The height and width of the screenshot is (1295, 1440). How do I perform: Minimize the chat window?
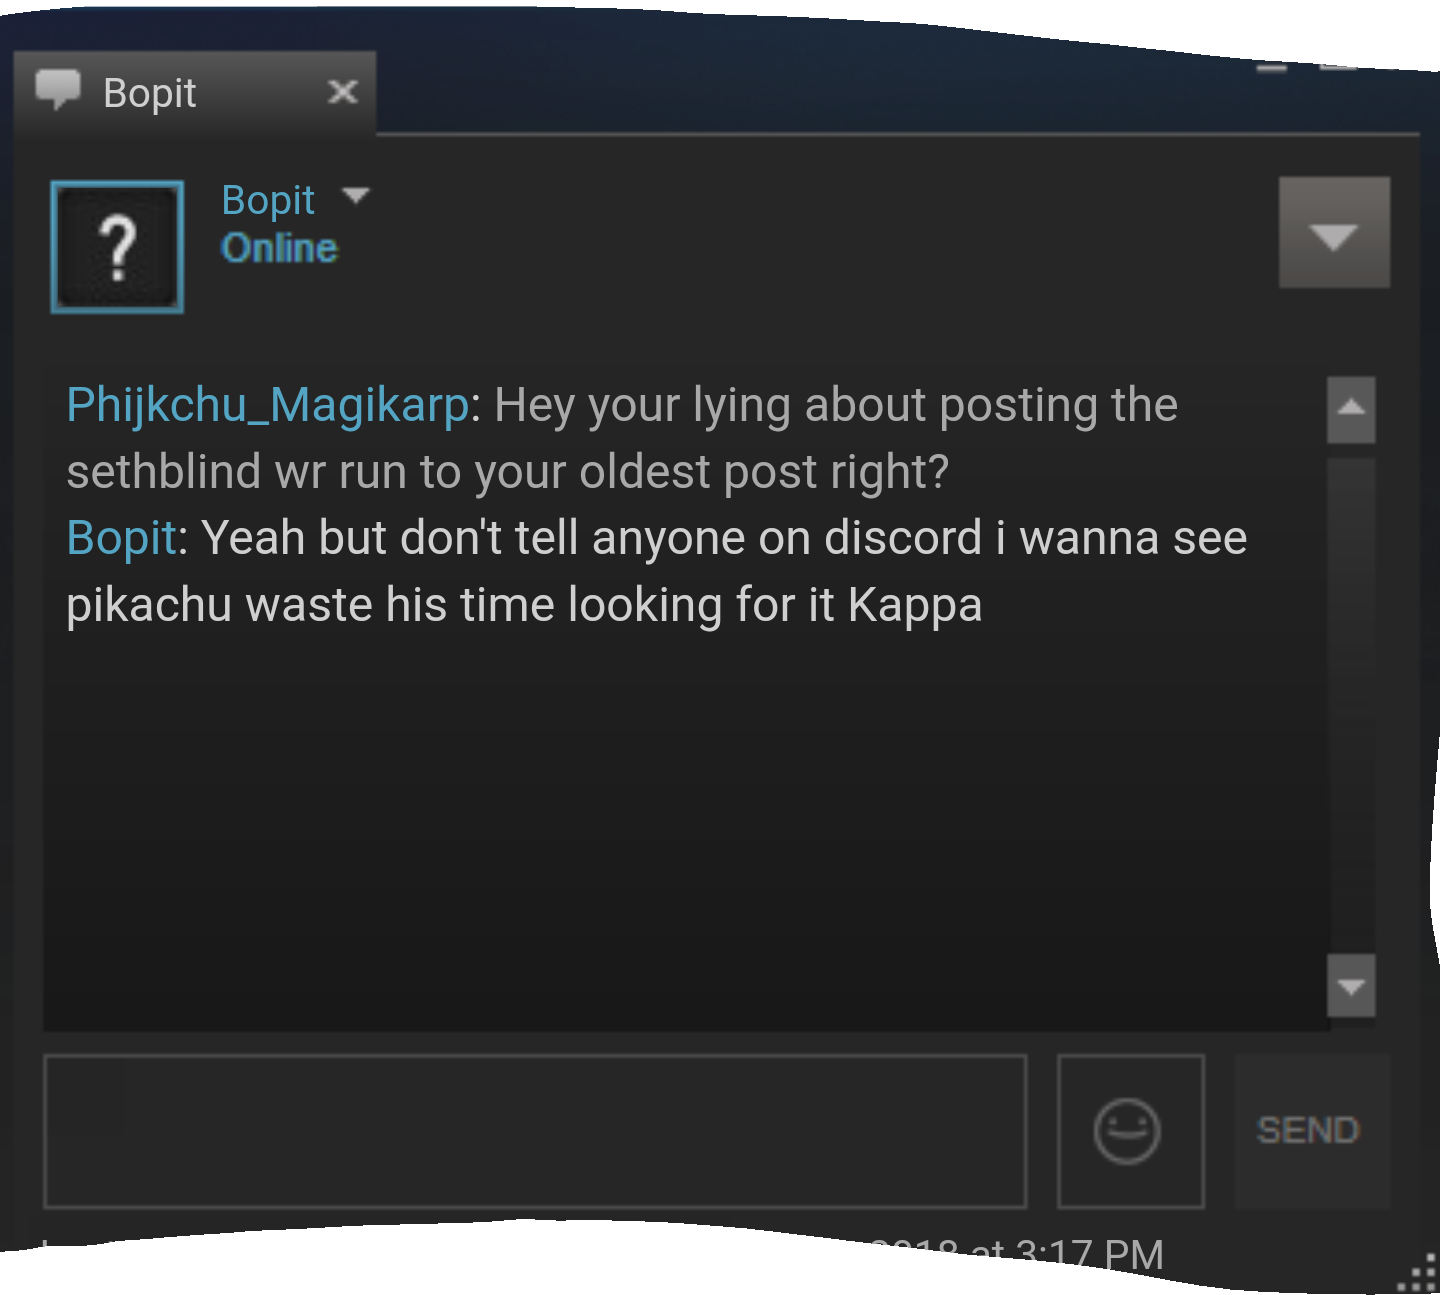1272,68
